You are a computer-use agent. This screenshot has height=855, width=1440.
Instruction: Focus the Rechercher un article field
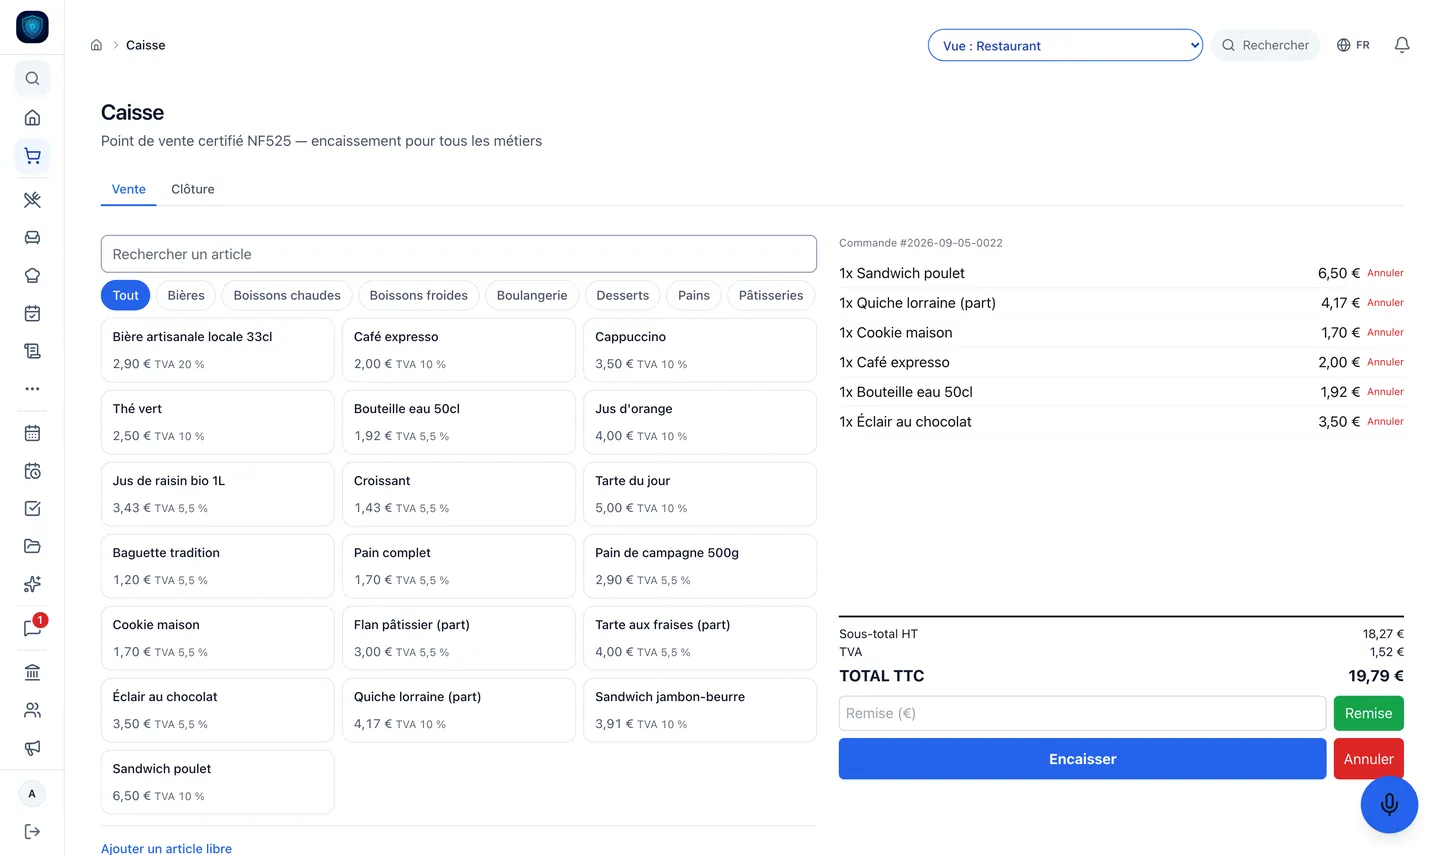[459, 254]
